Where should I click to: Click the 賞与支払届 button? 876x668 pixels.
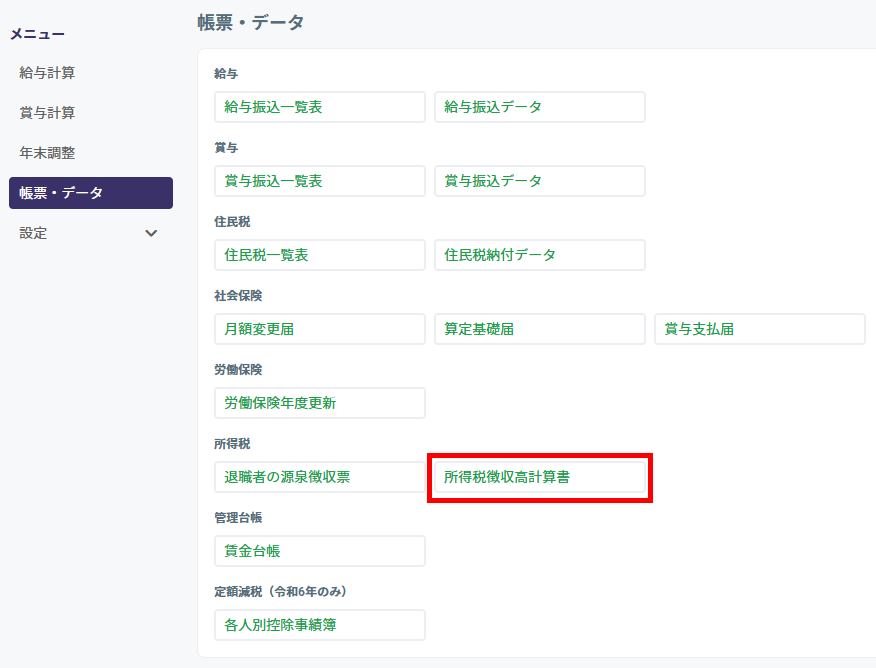click(759, 329)
